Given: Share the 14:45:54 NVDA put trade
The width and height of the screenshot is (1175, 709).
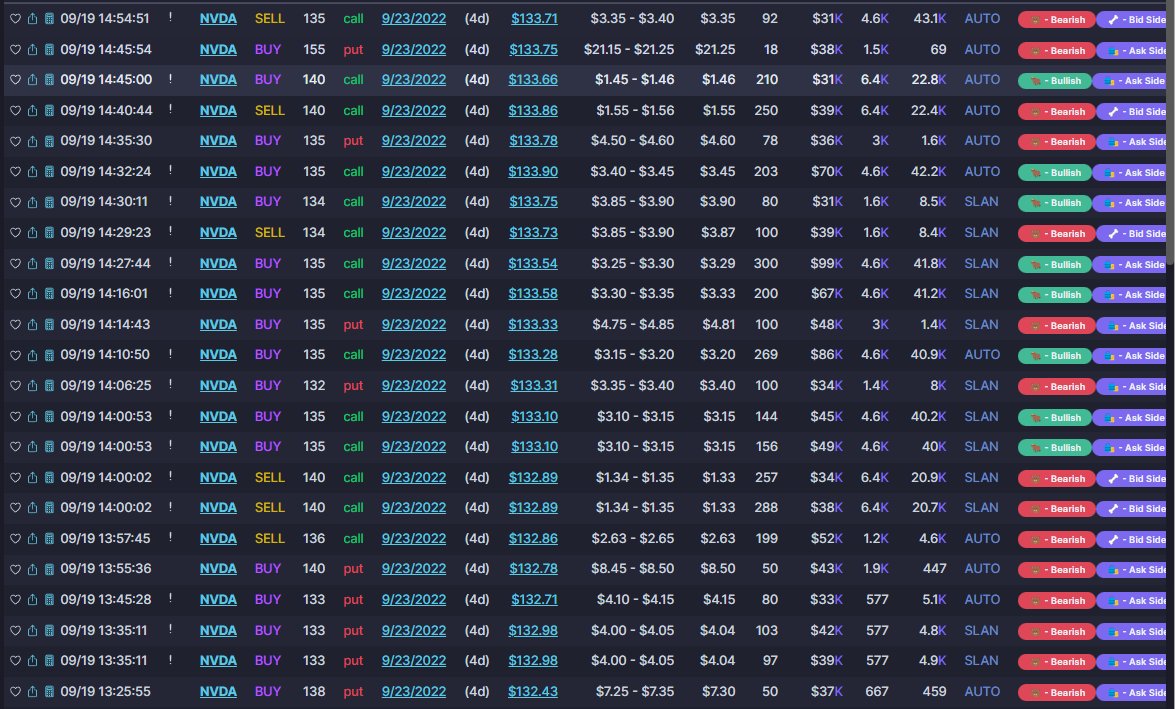Looking at the screenshot, I should pyautogui.click(x=32, y=49).
